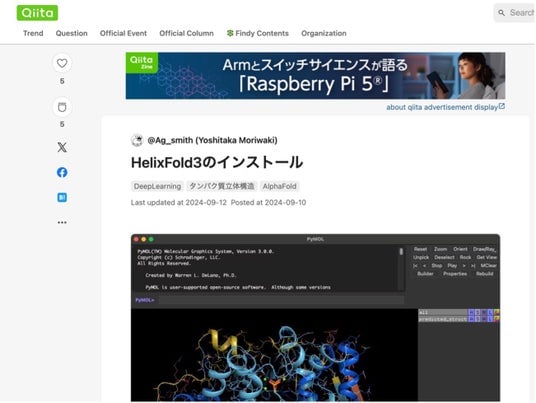Visit the Organization section

(x=324, y=33)
